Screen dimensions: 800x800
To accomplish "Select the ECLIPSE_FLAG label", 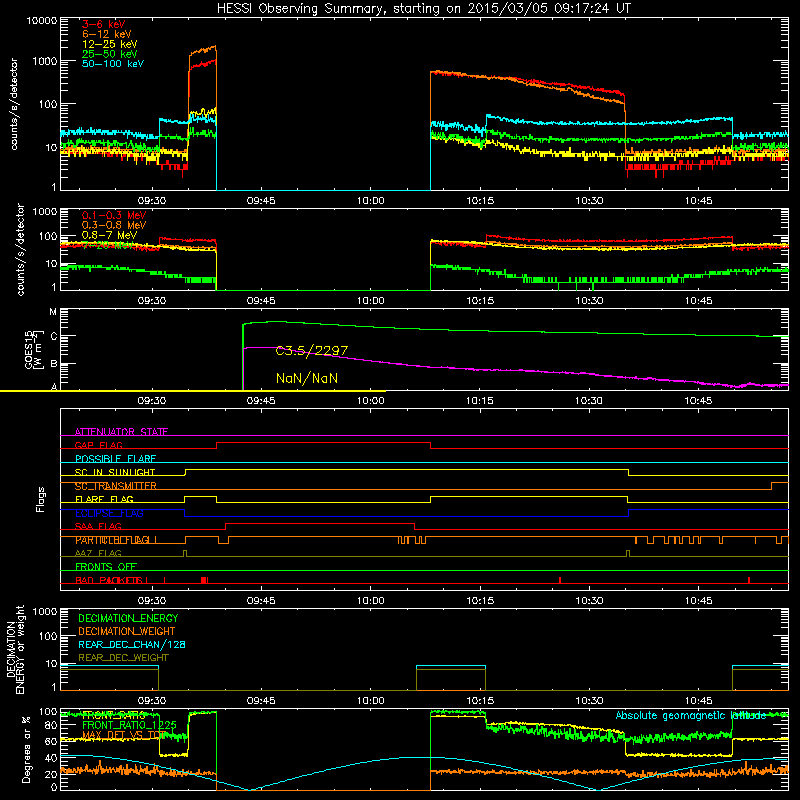I will click(109, 513).
